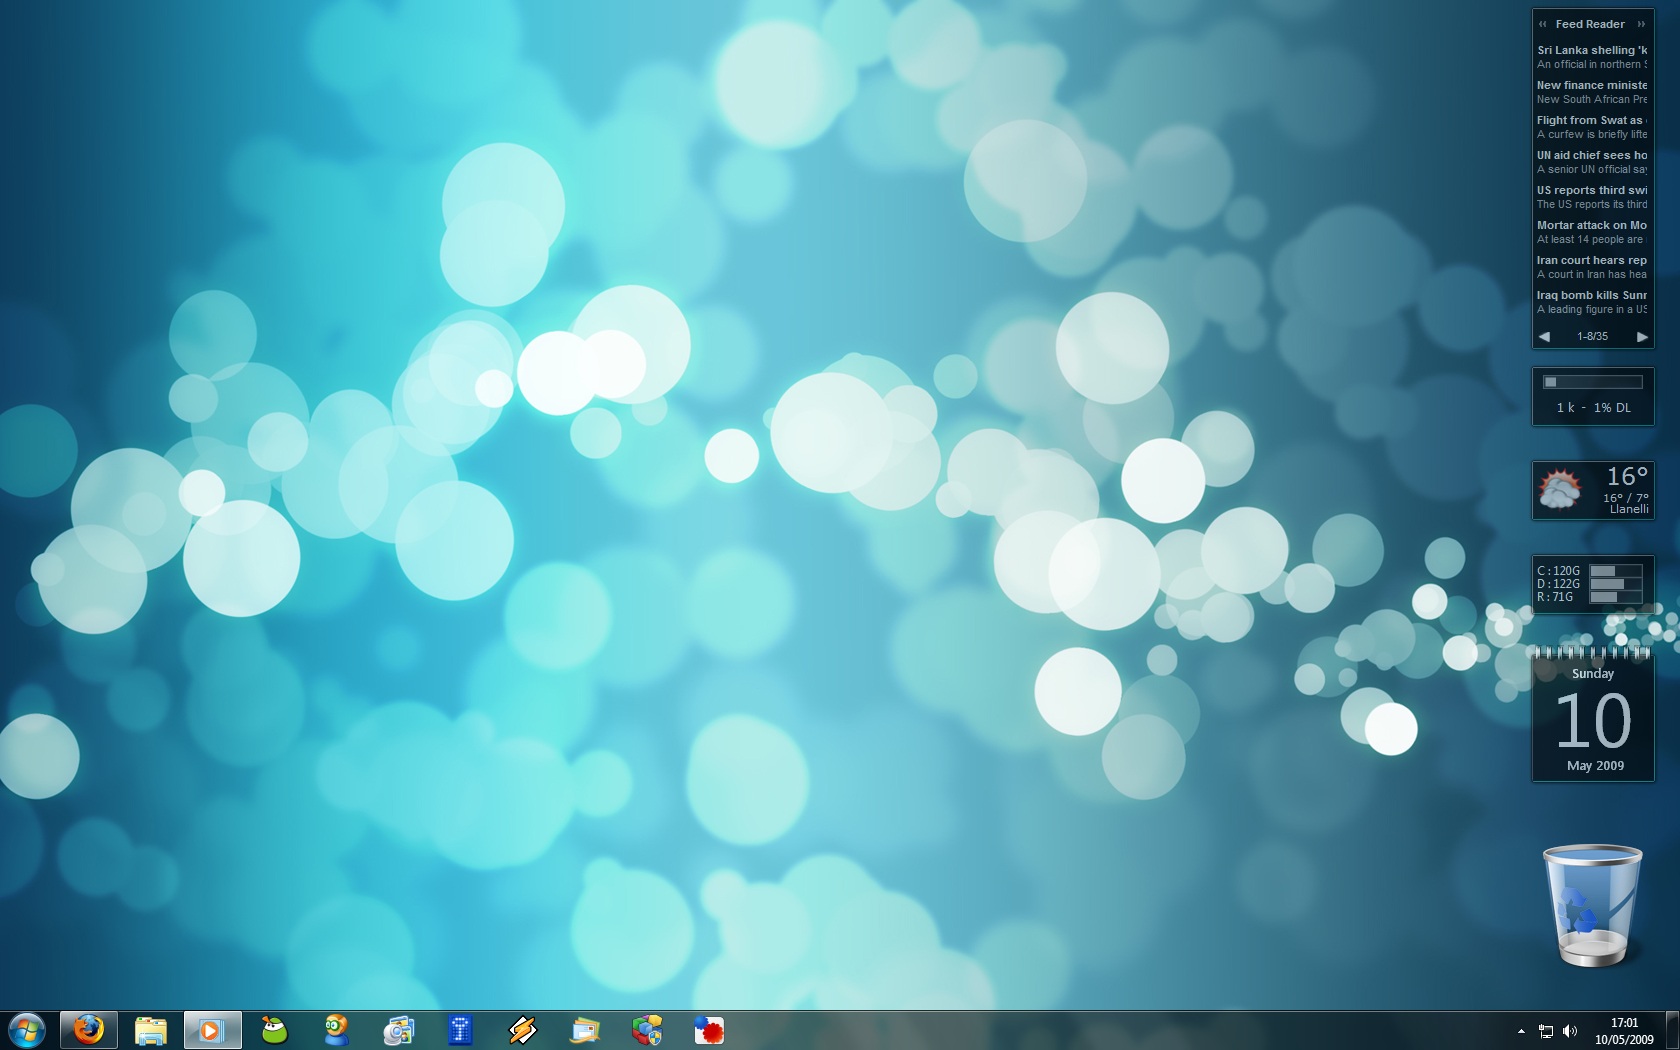
Task: Open Windows Live Mail taskbar icon
Action: click(585, 1030)
